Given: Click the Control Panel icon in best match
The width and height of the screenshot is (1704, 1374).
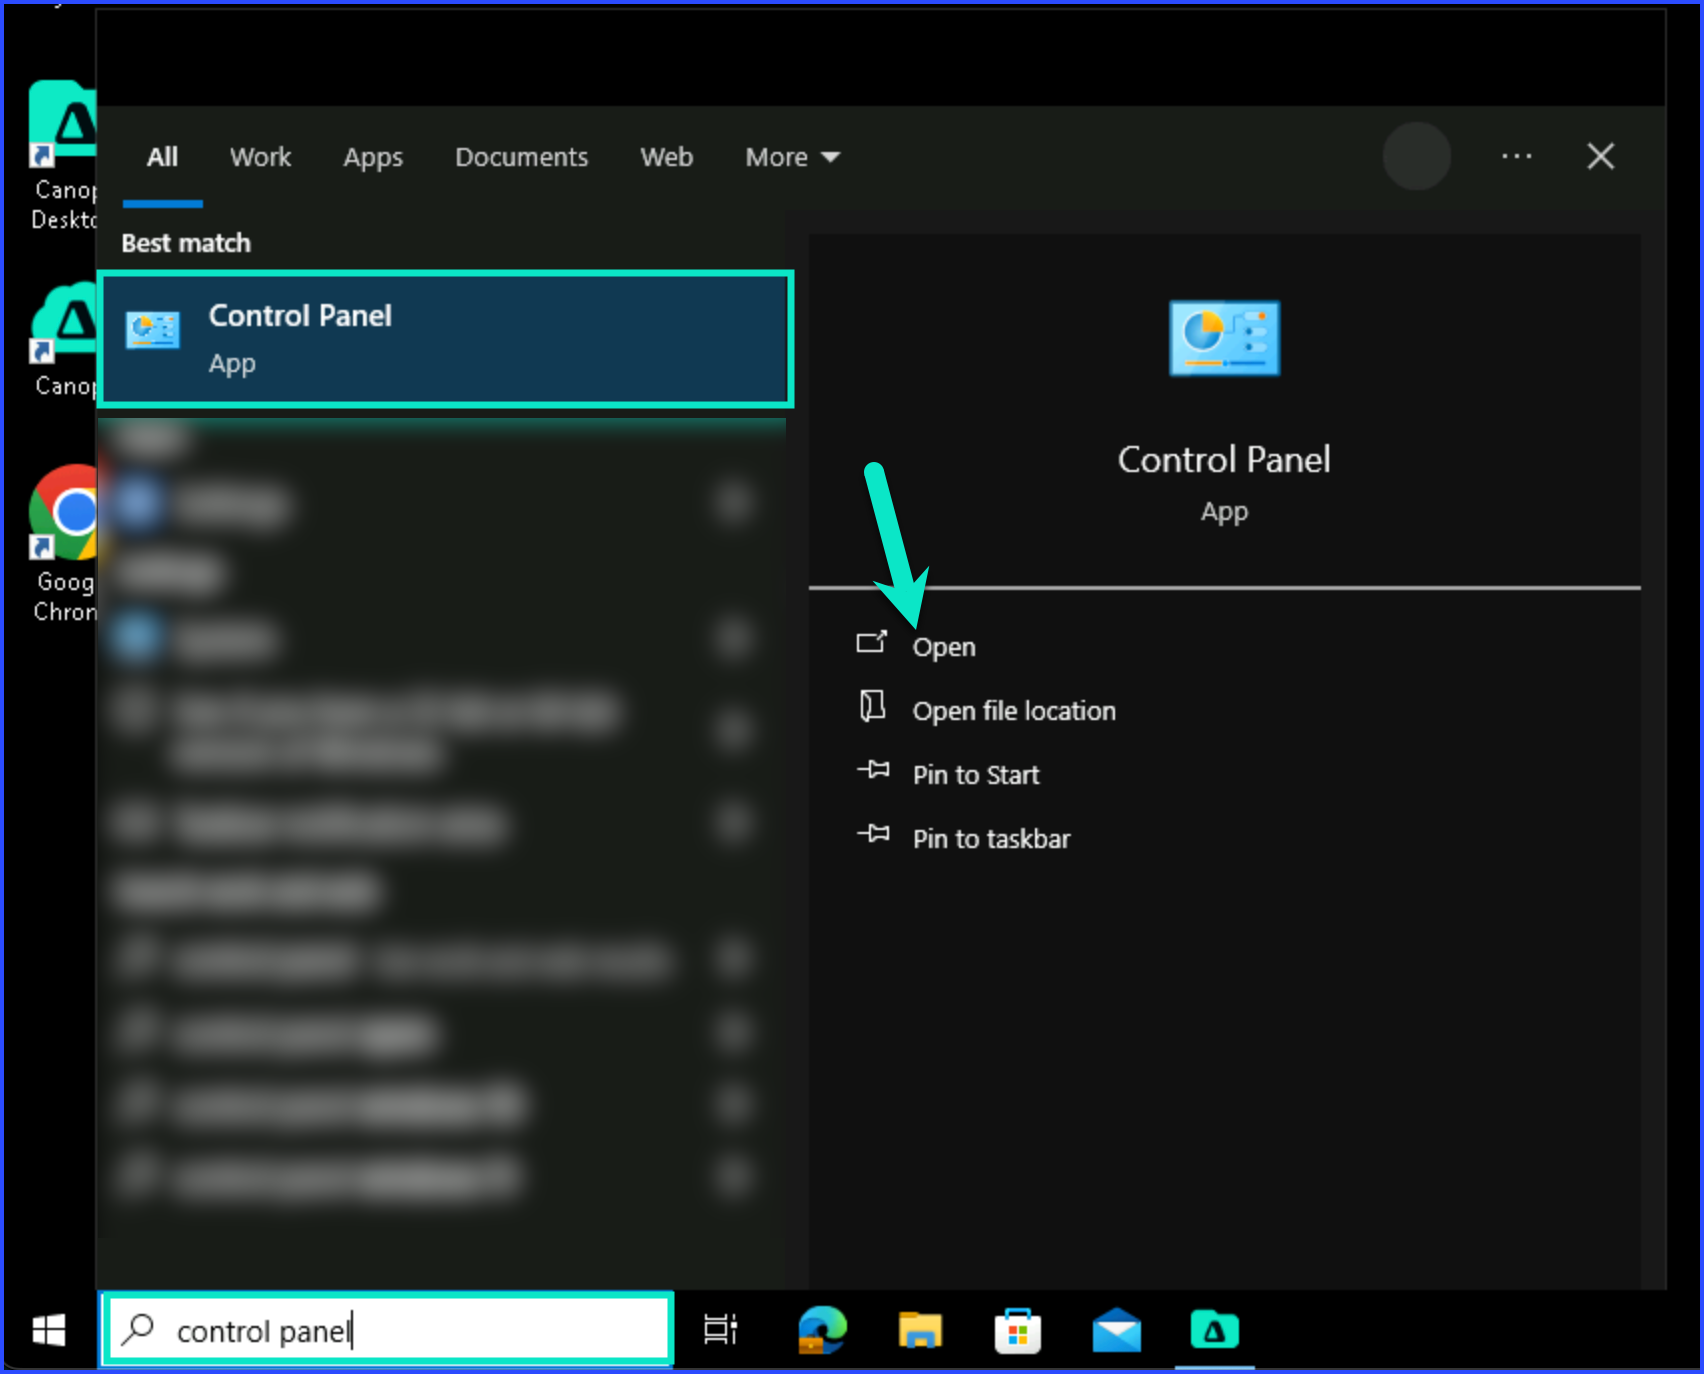Looking at the screenshot, I should tap(153, 330).
